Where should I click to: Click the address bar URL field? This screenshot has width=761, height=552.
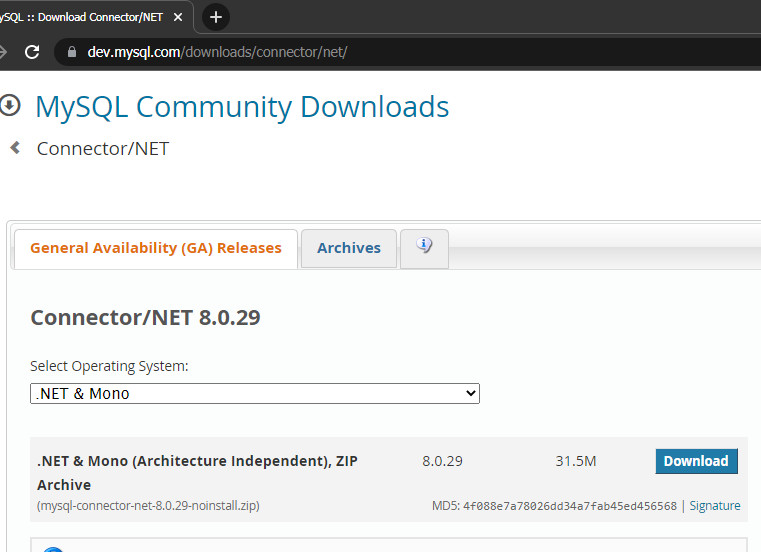(x=408, y=52)
